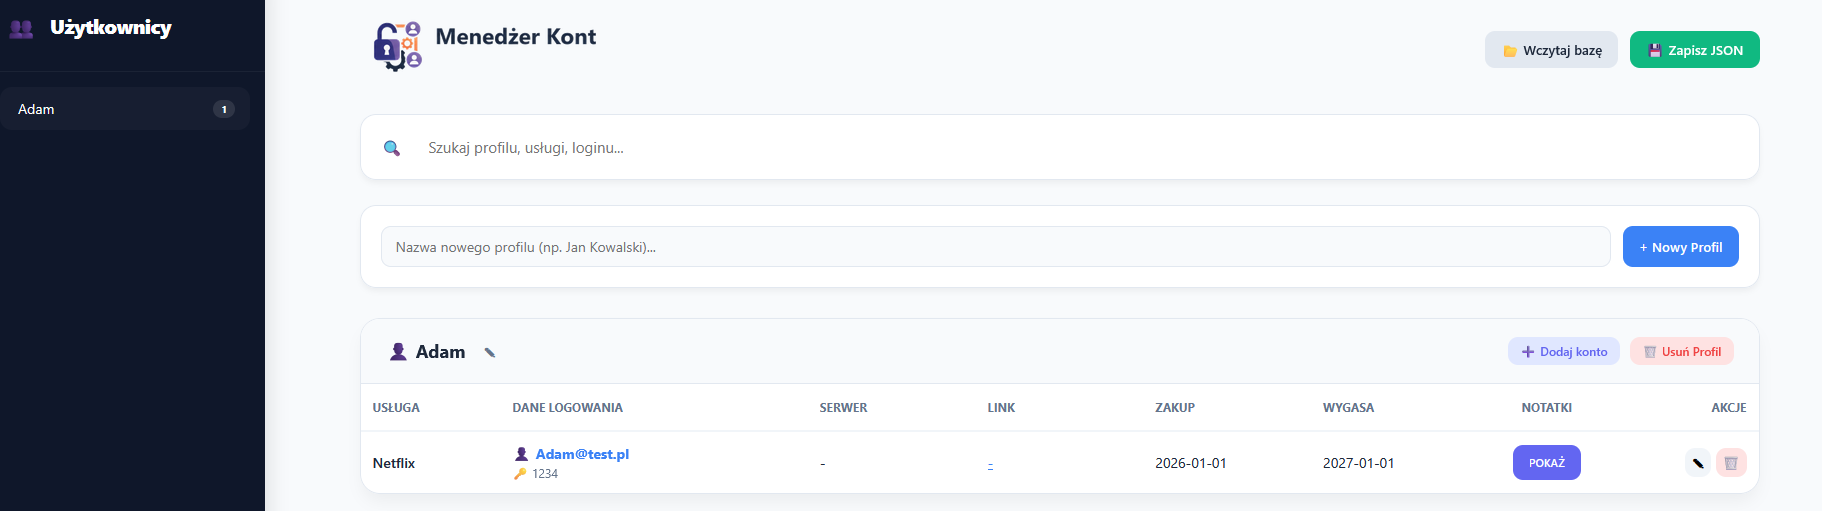
Task: Click the AKCJE column header
Action: [x=1728, y=408]
